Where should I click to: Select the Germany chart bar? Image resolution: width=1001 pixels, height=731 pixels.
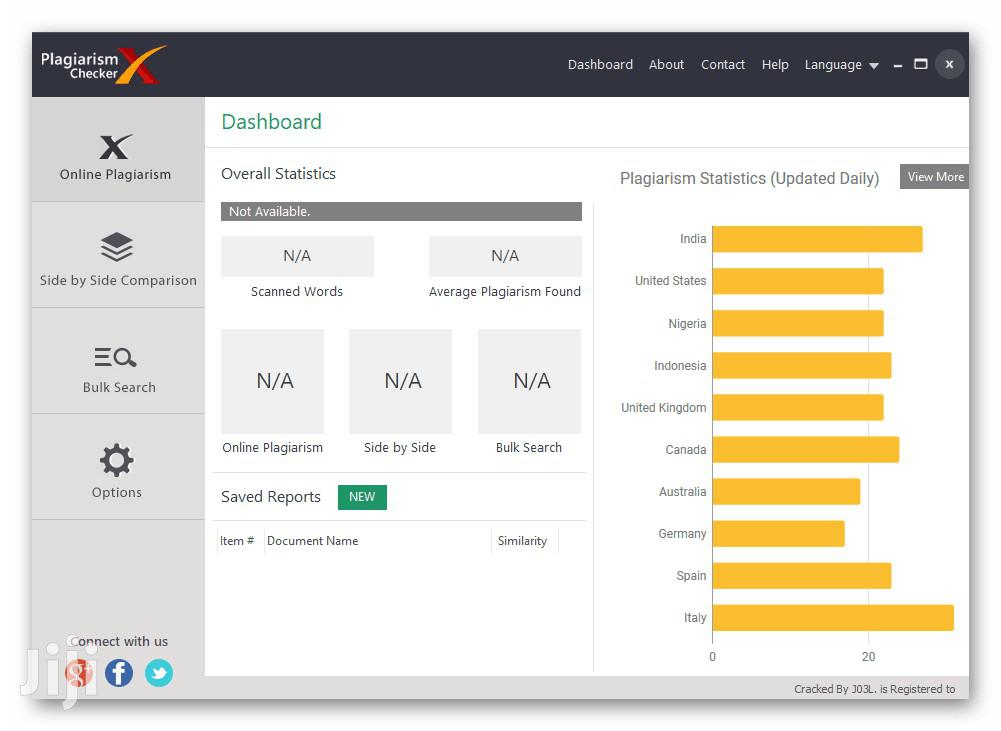(778, 534)
